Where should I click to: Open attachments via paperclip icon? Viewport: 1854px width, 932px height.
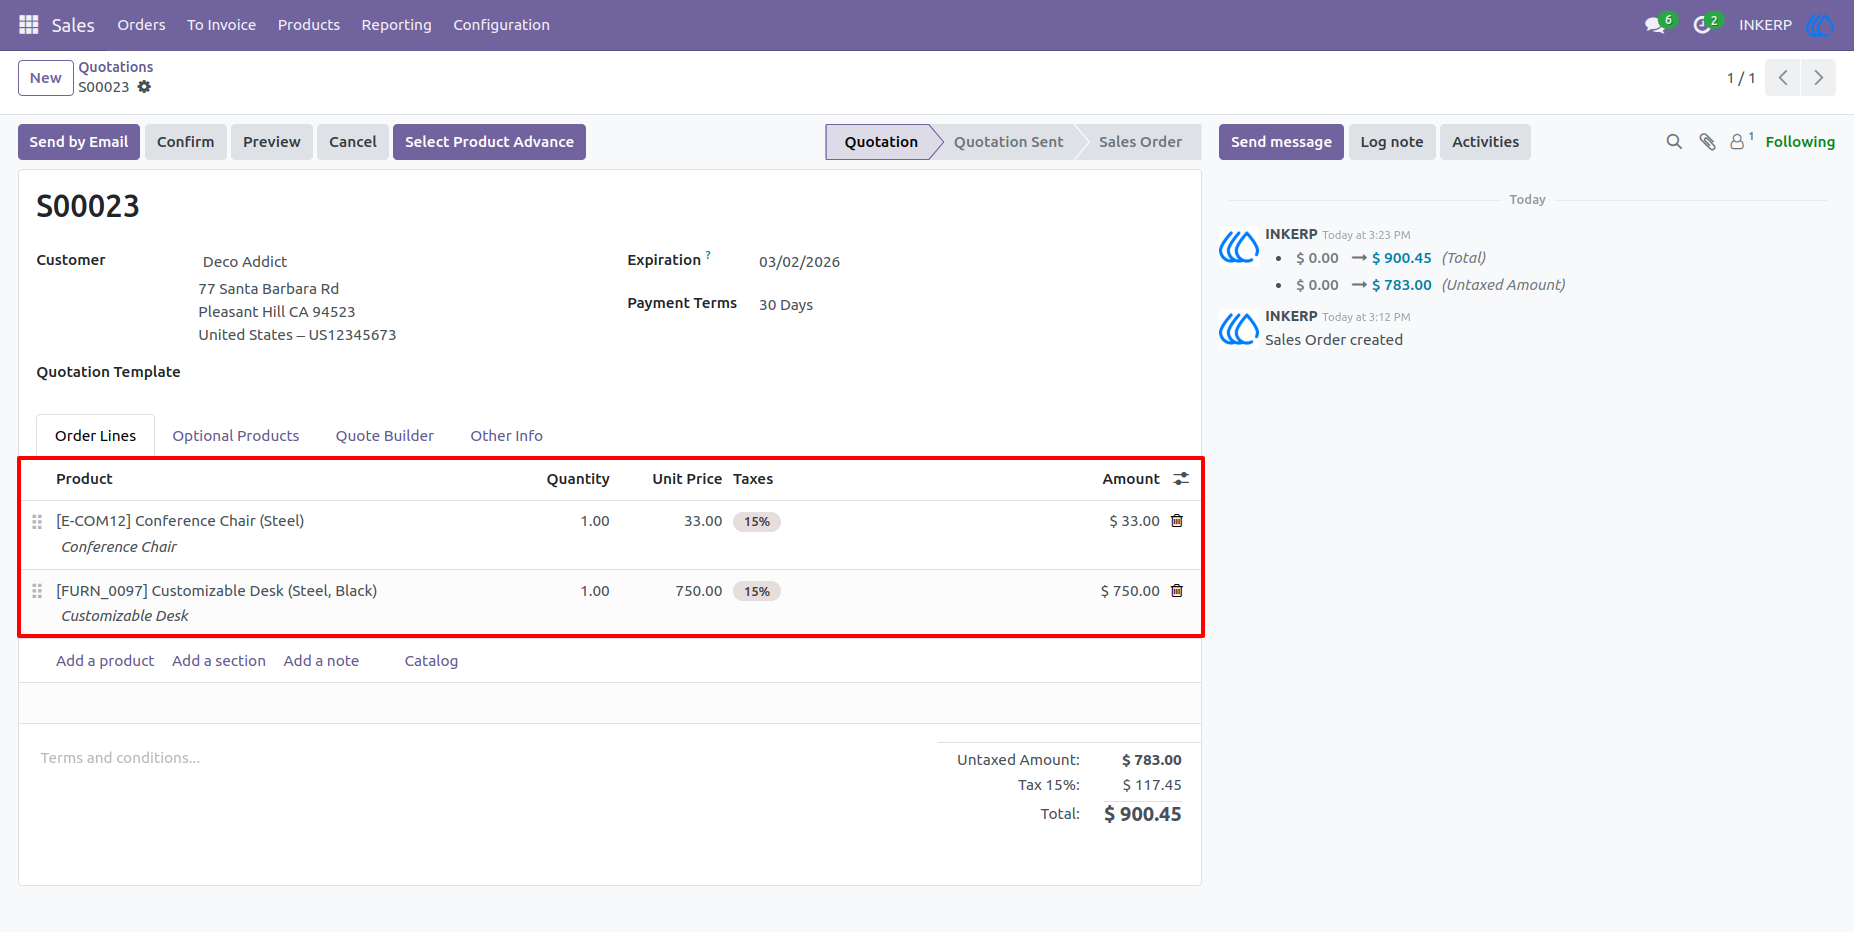[x=1707, y=142]
